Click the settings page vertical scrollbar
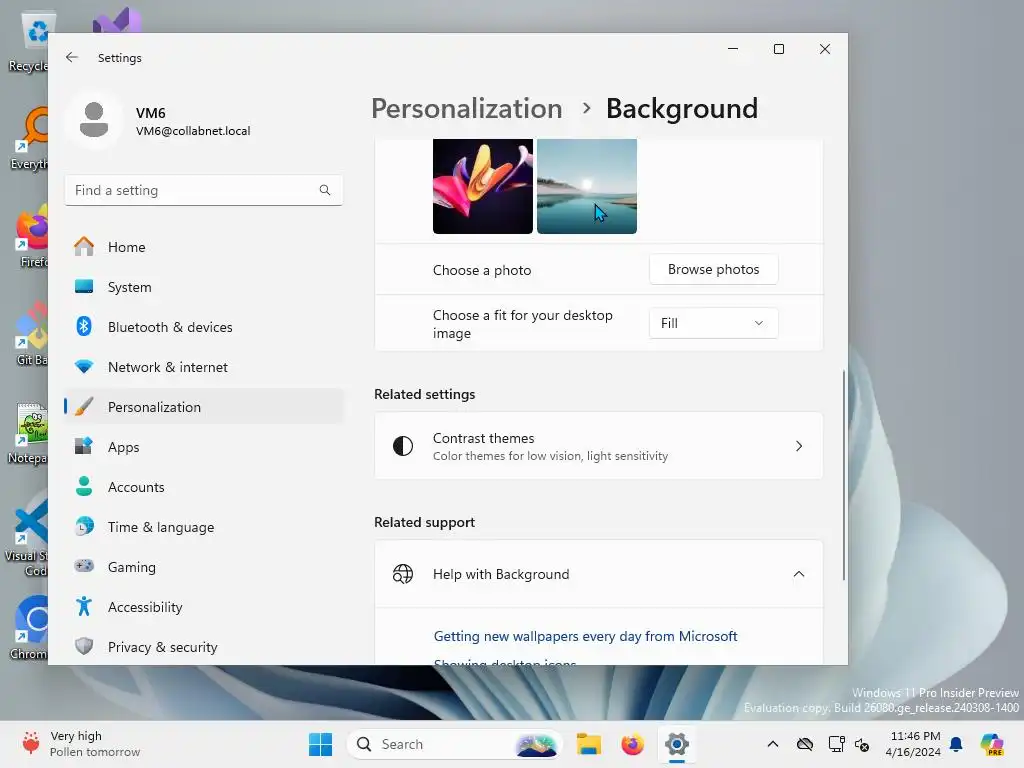The image size is (1024, 768). pos(844,475)
